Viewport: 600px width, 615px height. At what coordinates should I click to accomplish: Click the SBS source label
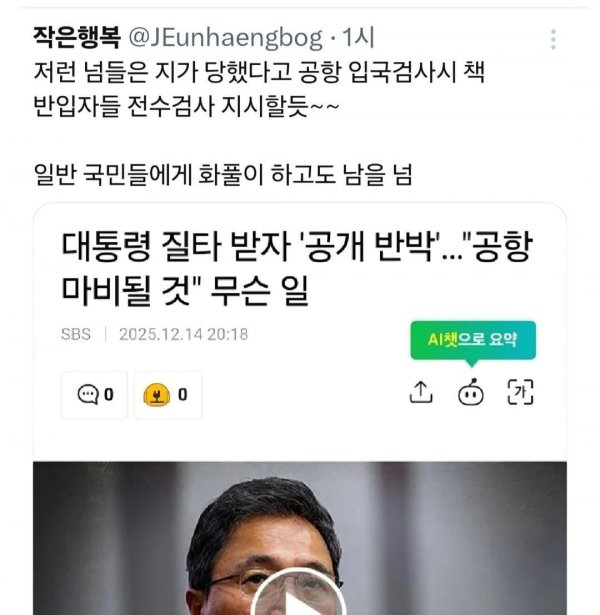point(76,334)
